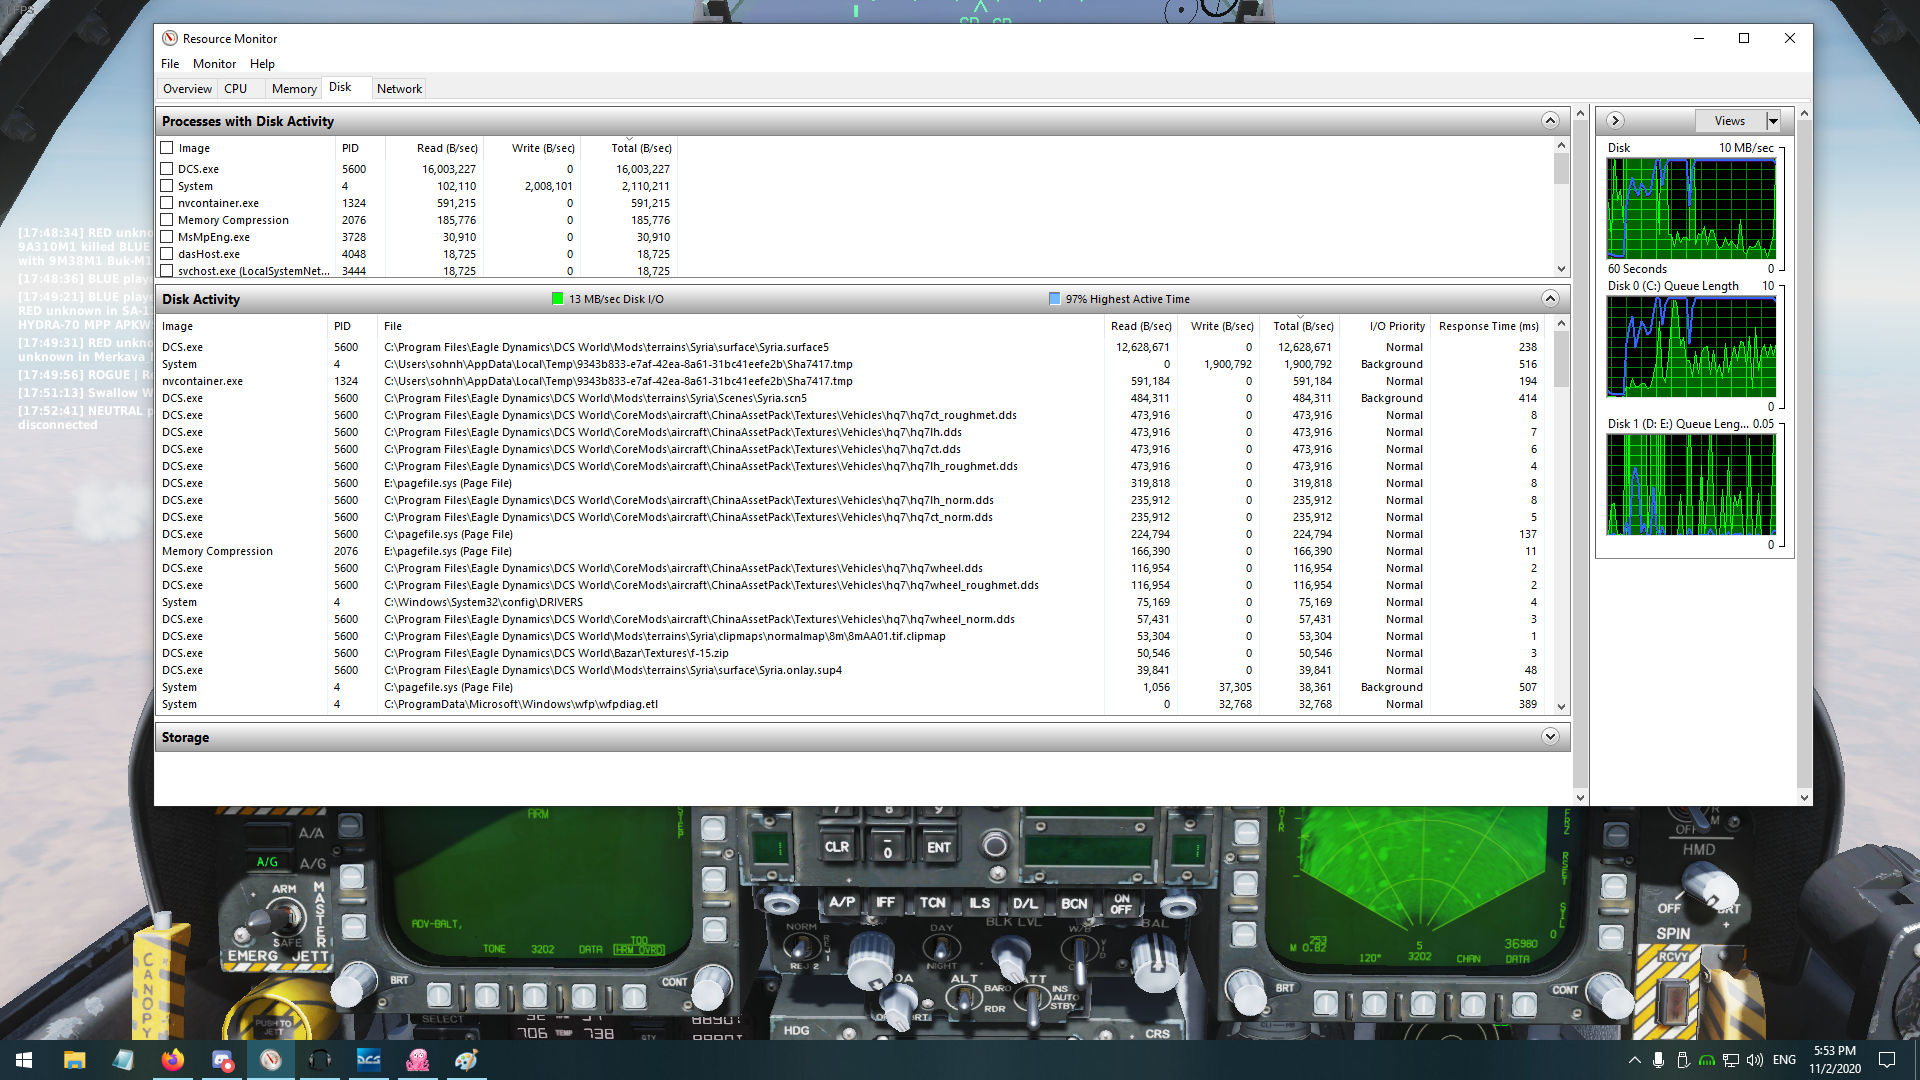Switch to the CPU tab
Image resolution: width=1920 pixels, height=1080 pixels.
[x=236, y=89]
